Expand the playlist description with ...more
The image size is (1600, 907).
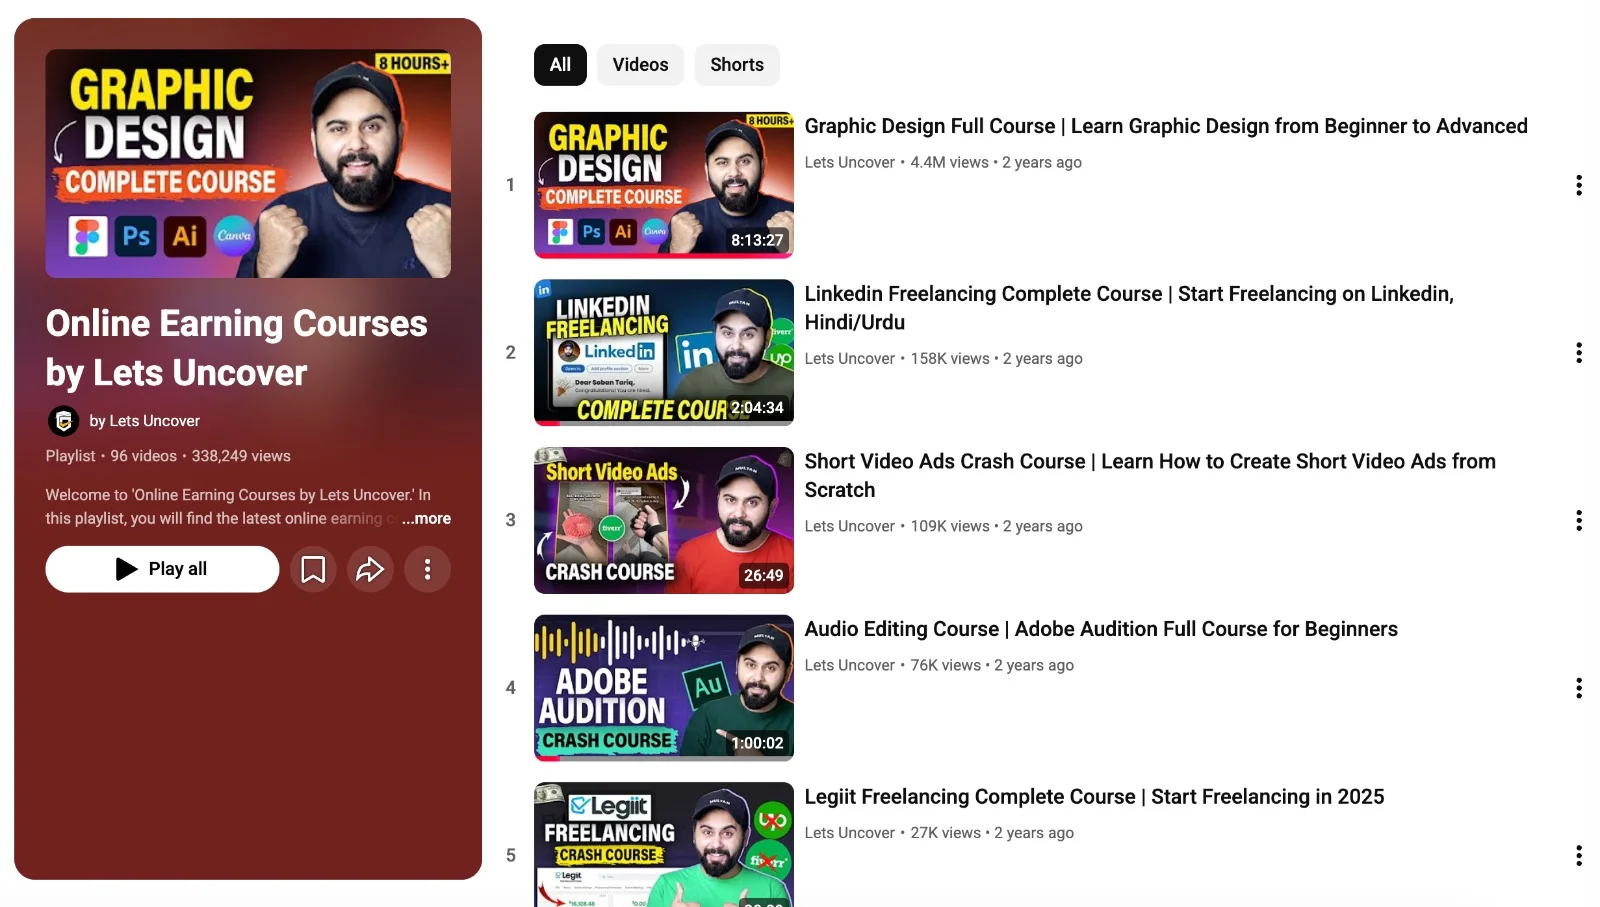coord(427,518)
